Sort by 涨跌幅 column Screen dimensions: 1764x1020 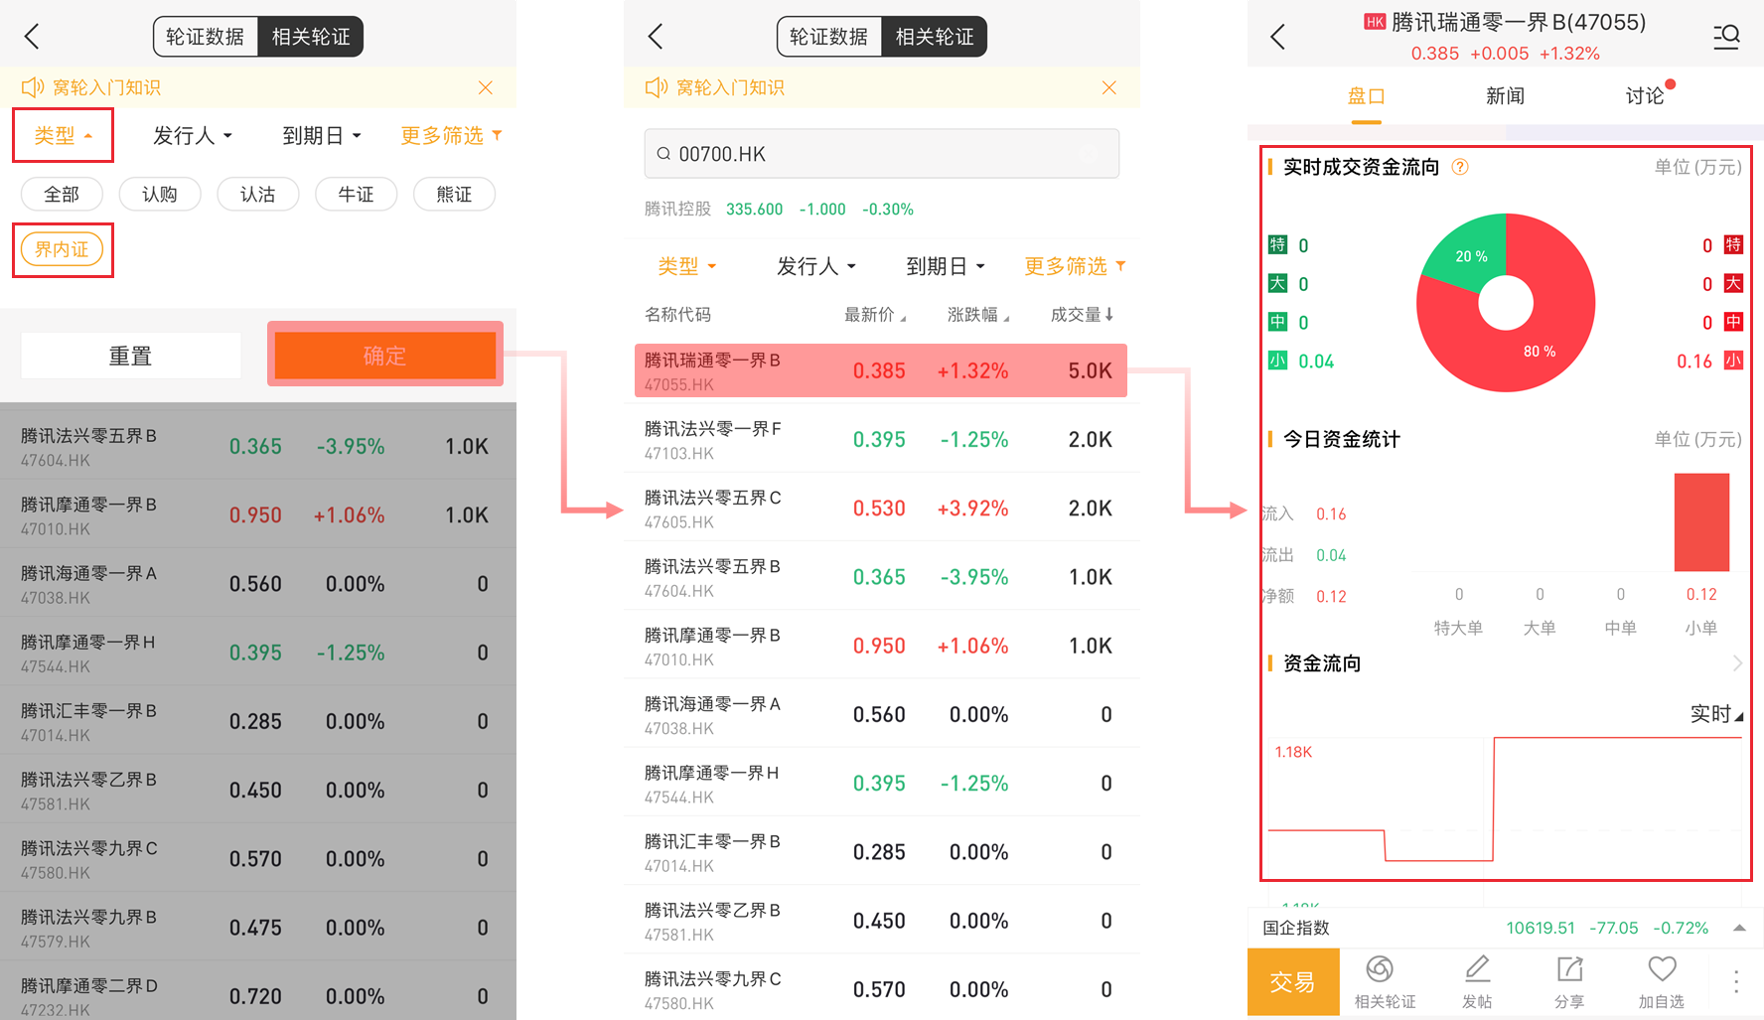coord(978,315)
